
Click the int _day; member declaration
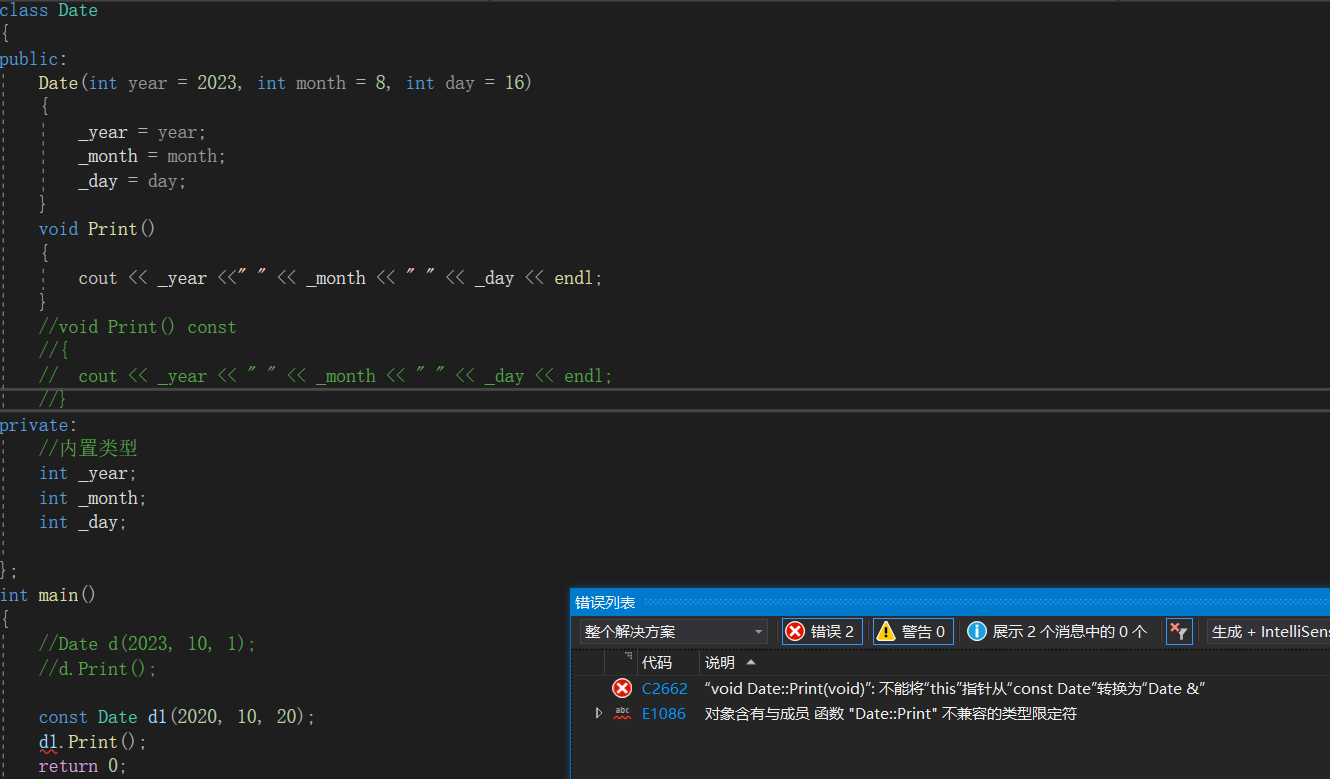click(83, 522)
